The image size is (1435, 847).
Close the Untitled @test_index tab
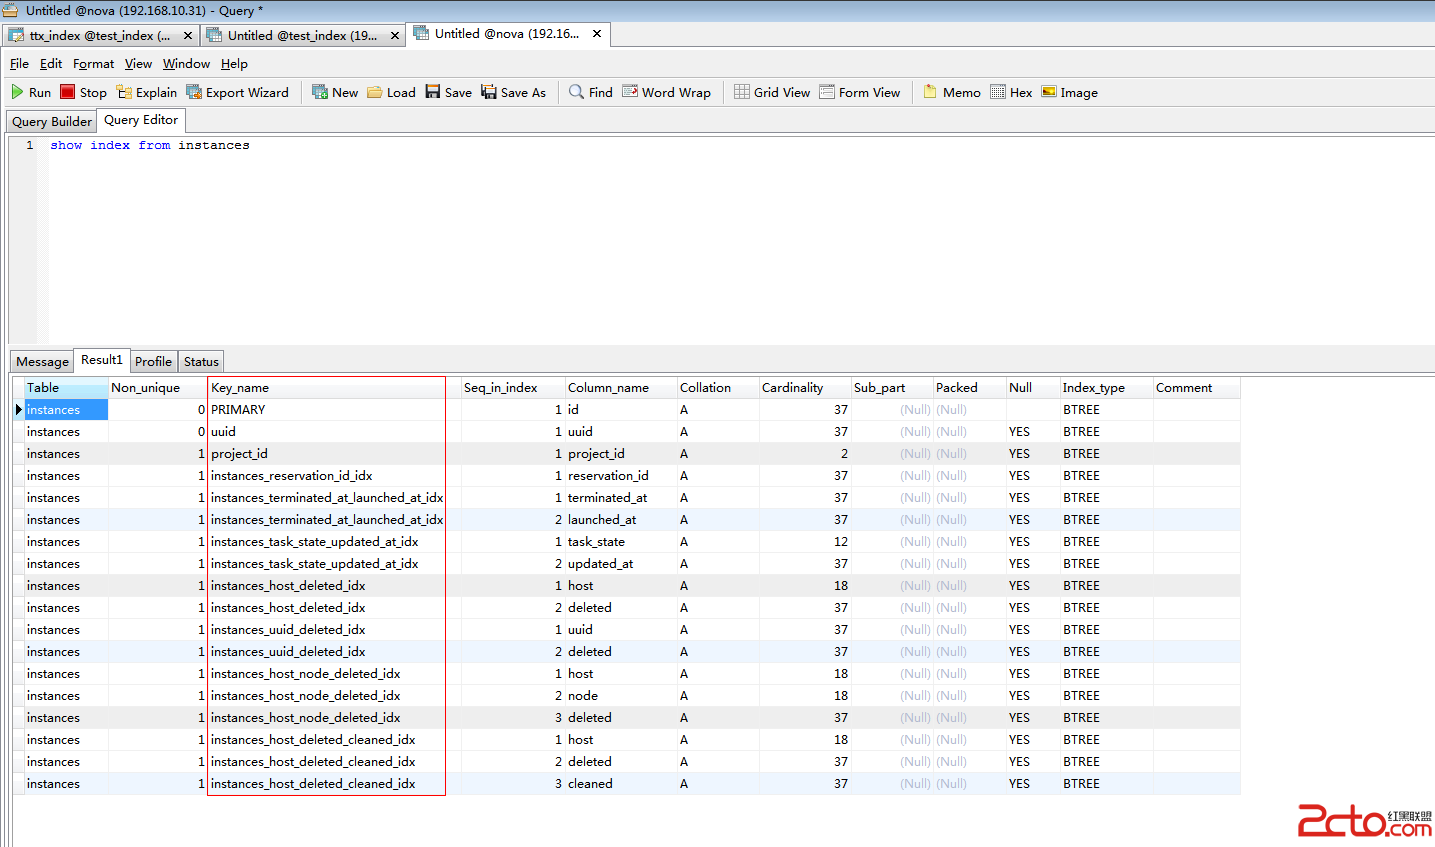(395, 35)
